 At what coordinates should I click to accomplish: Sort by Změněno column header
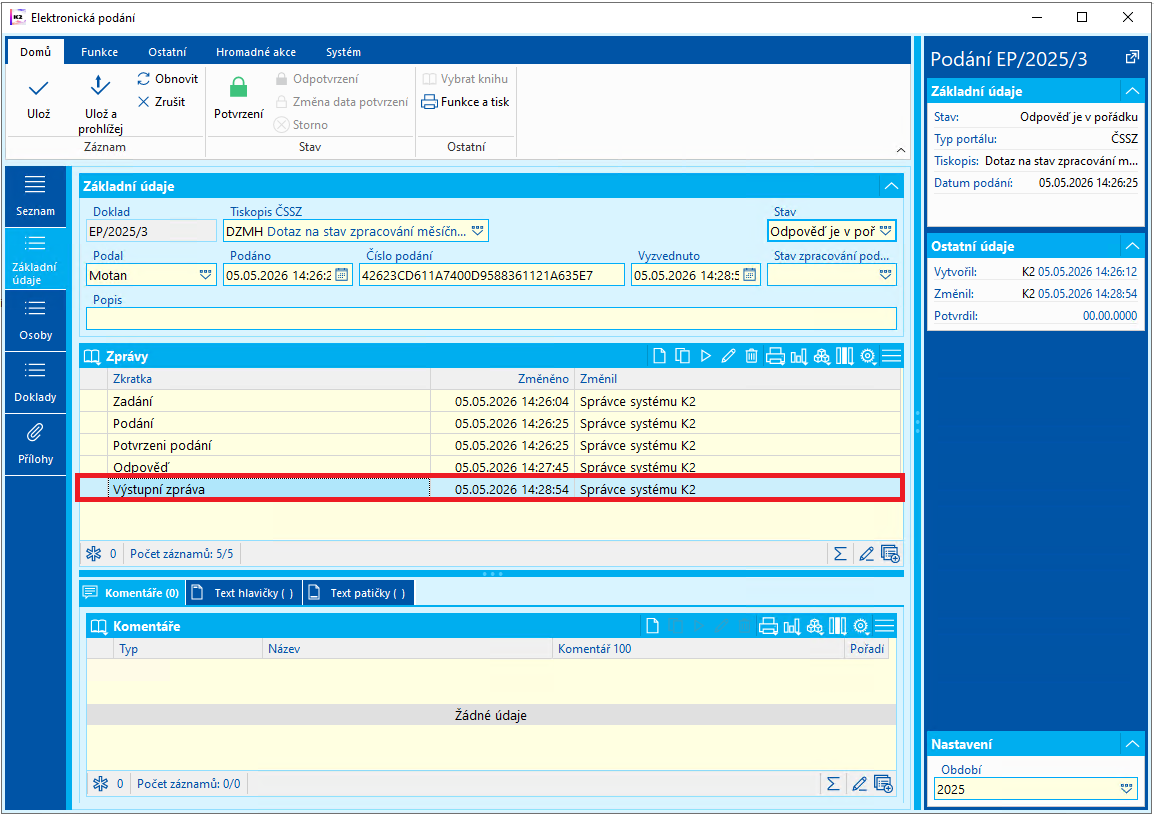pos(502,379)
